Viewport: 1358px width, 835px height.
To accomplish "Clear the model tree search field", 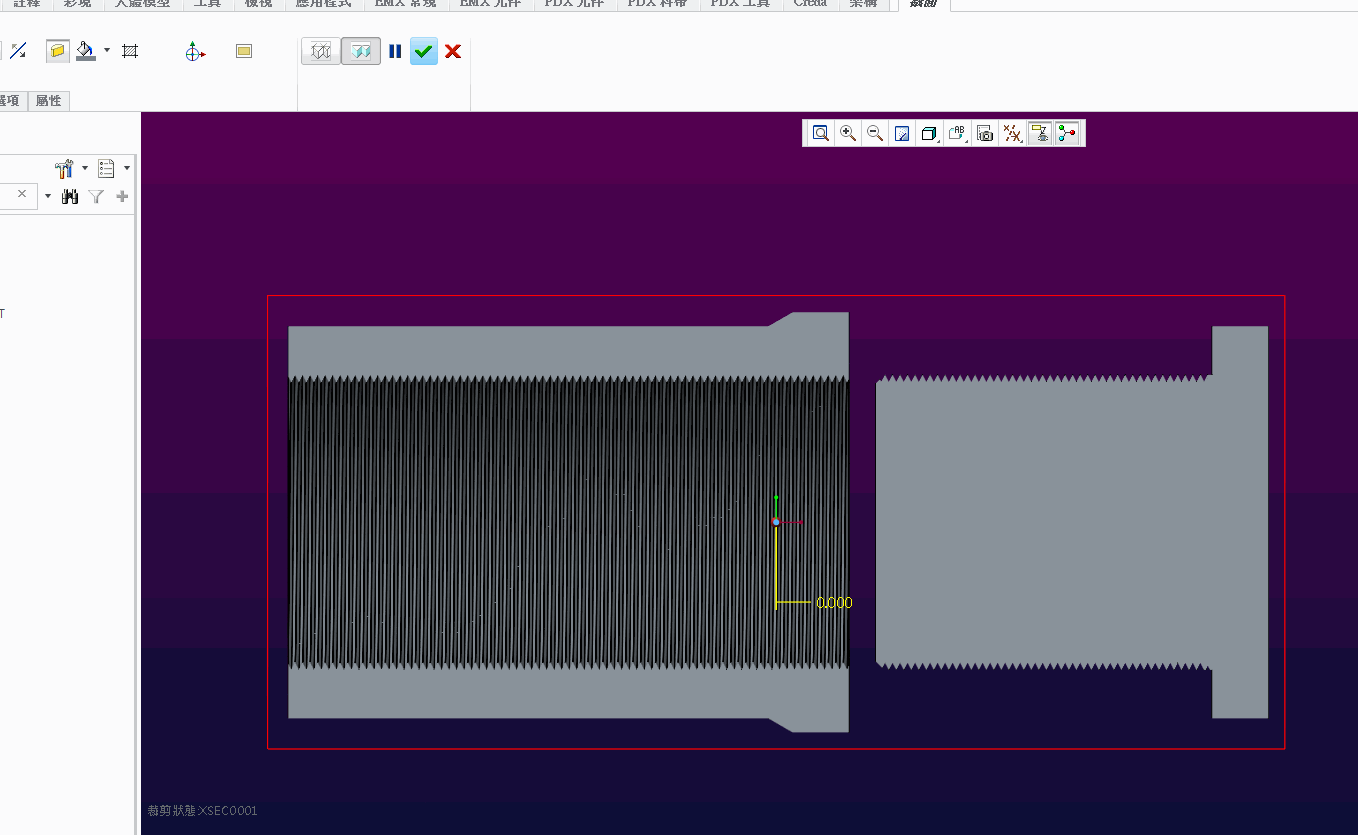I will (22, 195).
